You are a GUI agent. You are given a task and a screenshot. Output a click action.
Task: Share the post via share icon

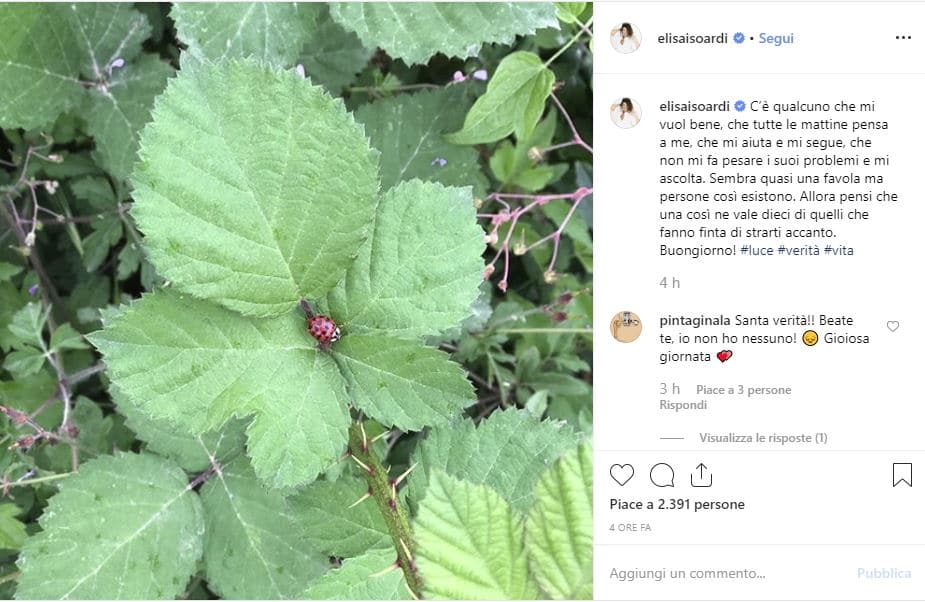(701, 475)
